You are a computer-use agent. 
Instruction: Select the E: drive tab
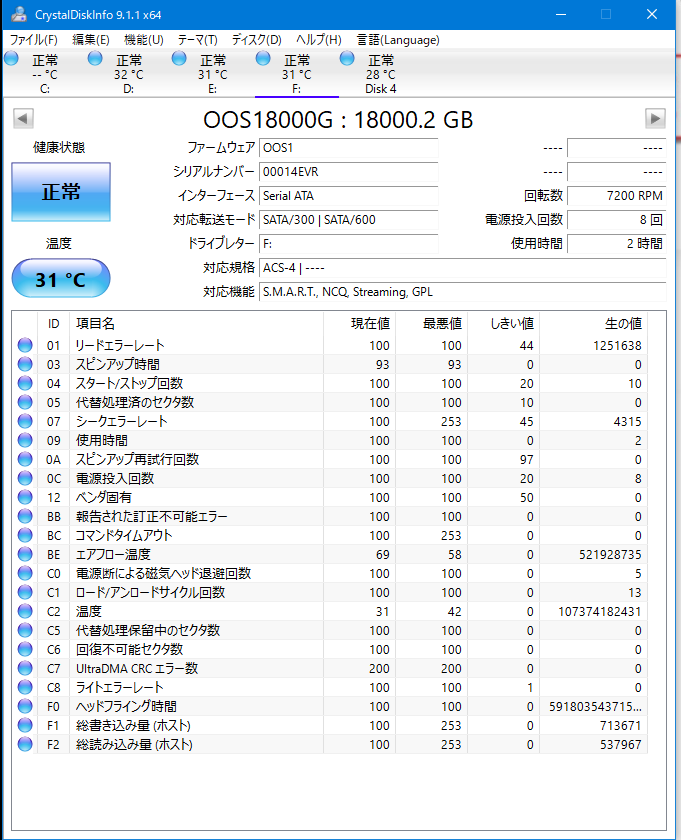coord(213,74)
